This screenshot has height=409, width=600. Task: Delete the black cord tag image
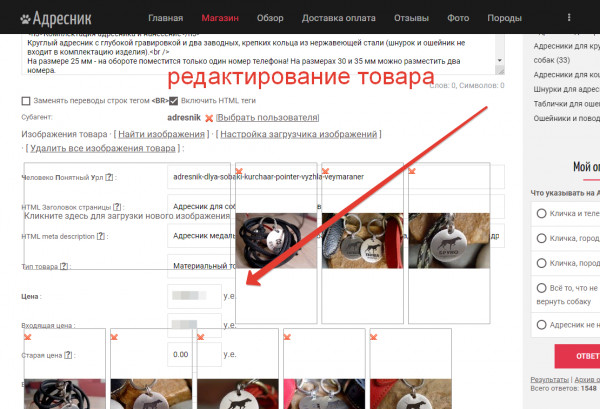pyautogui.click(x=239, y=171)
